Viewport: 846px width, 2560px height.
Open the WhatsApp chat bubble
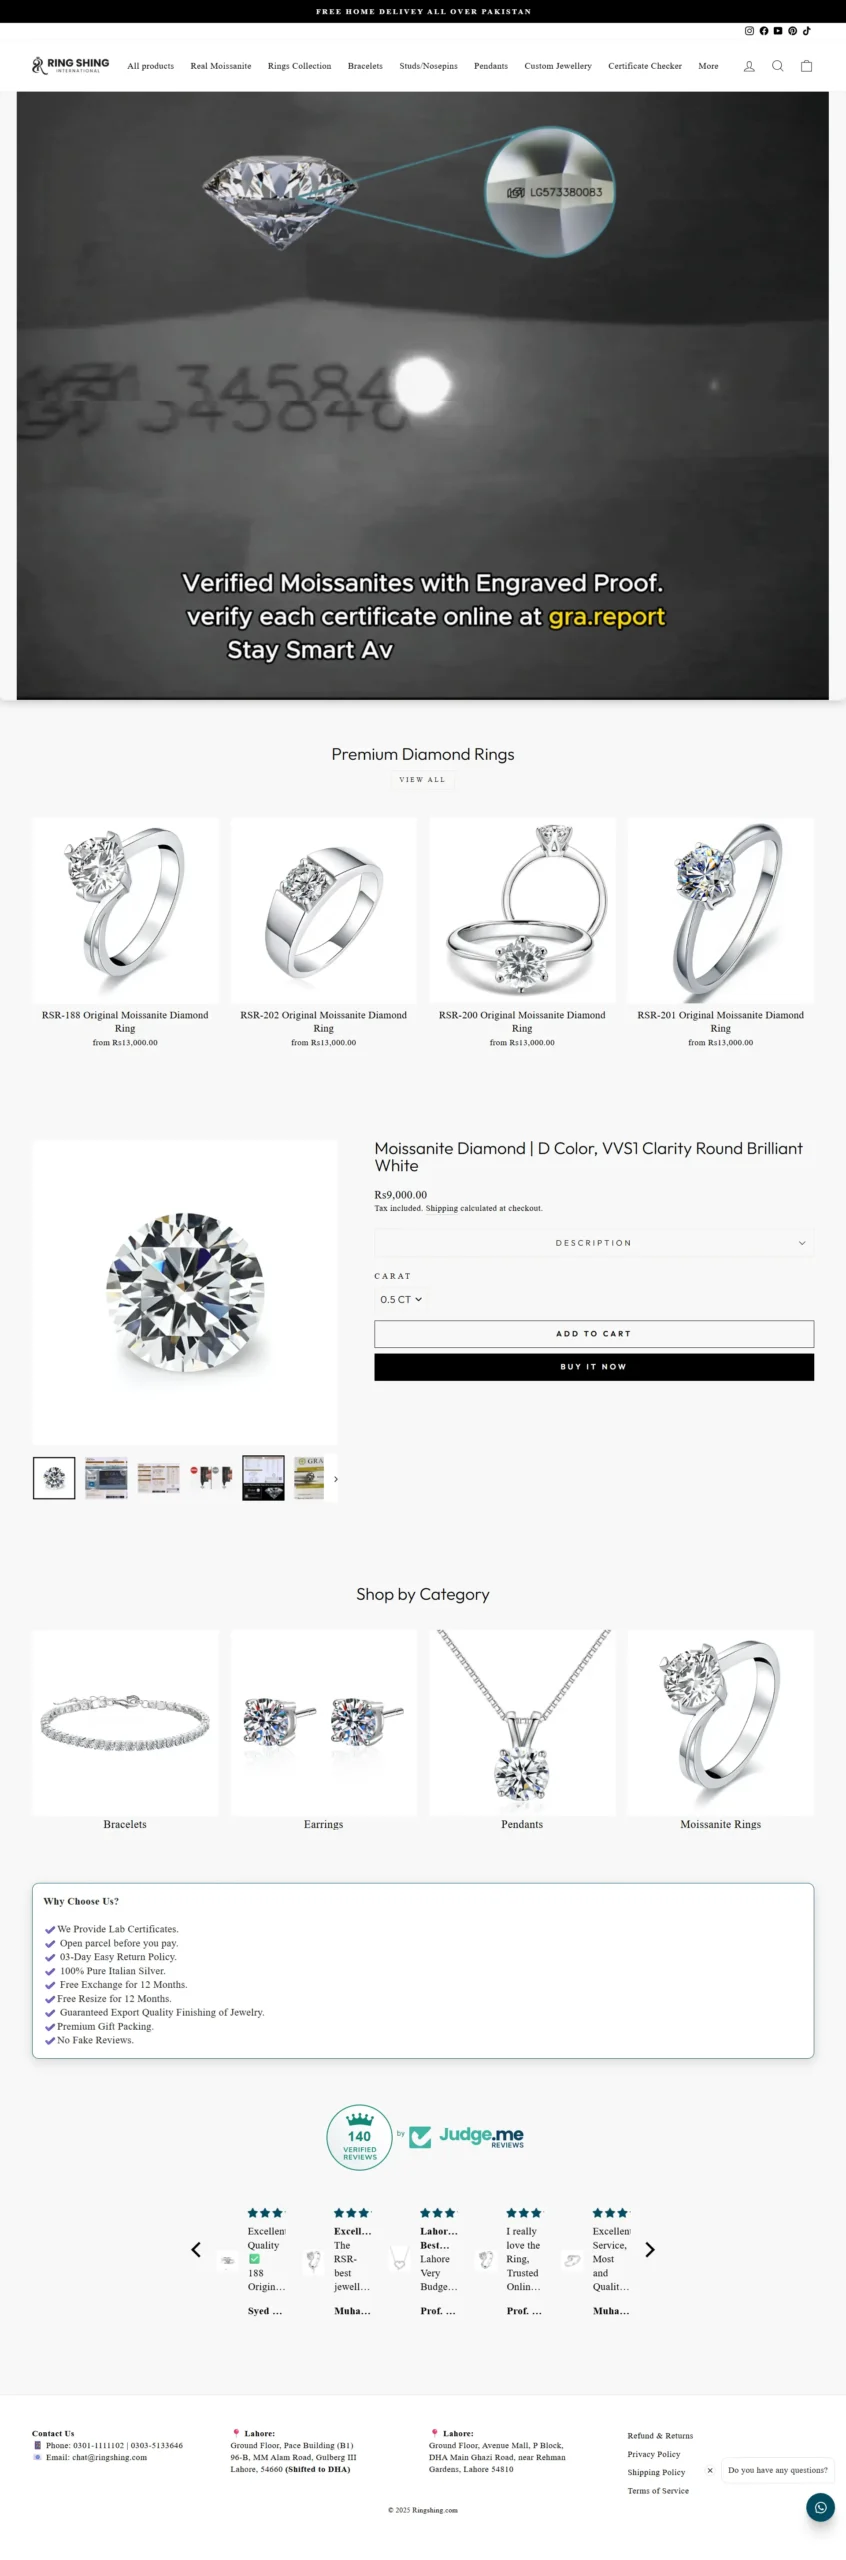coord(820,2507)
